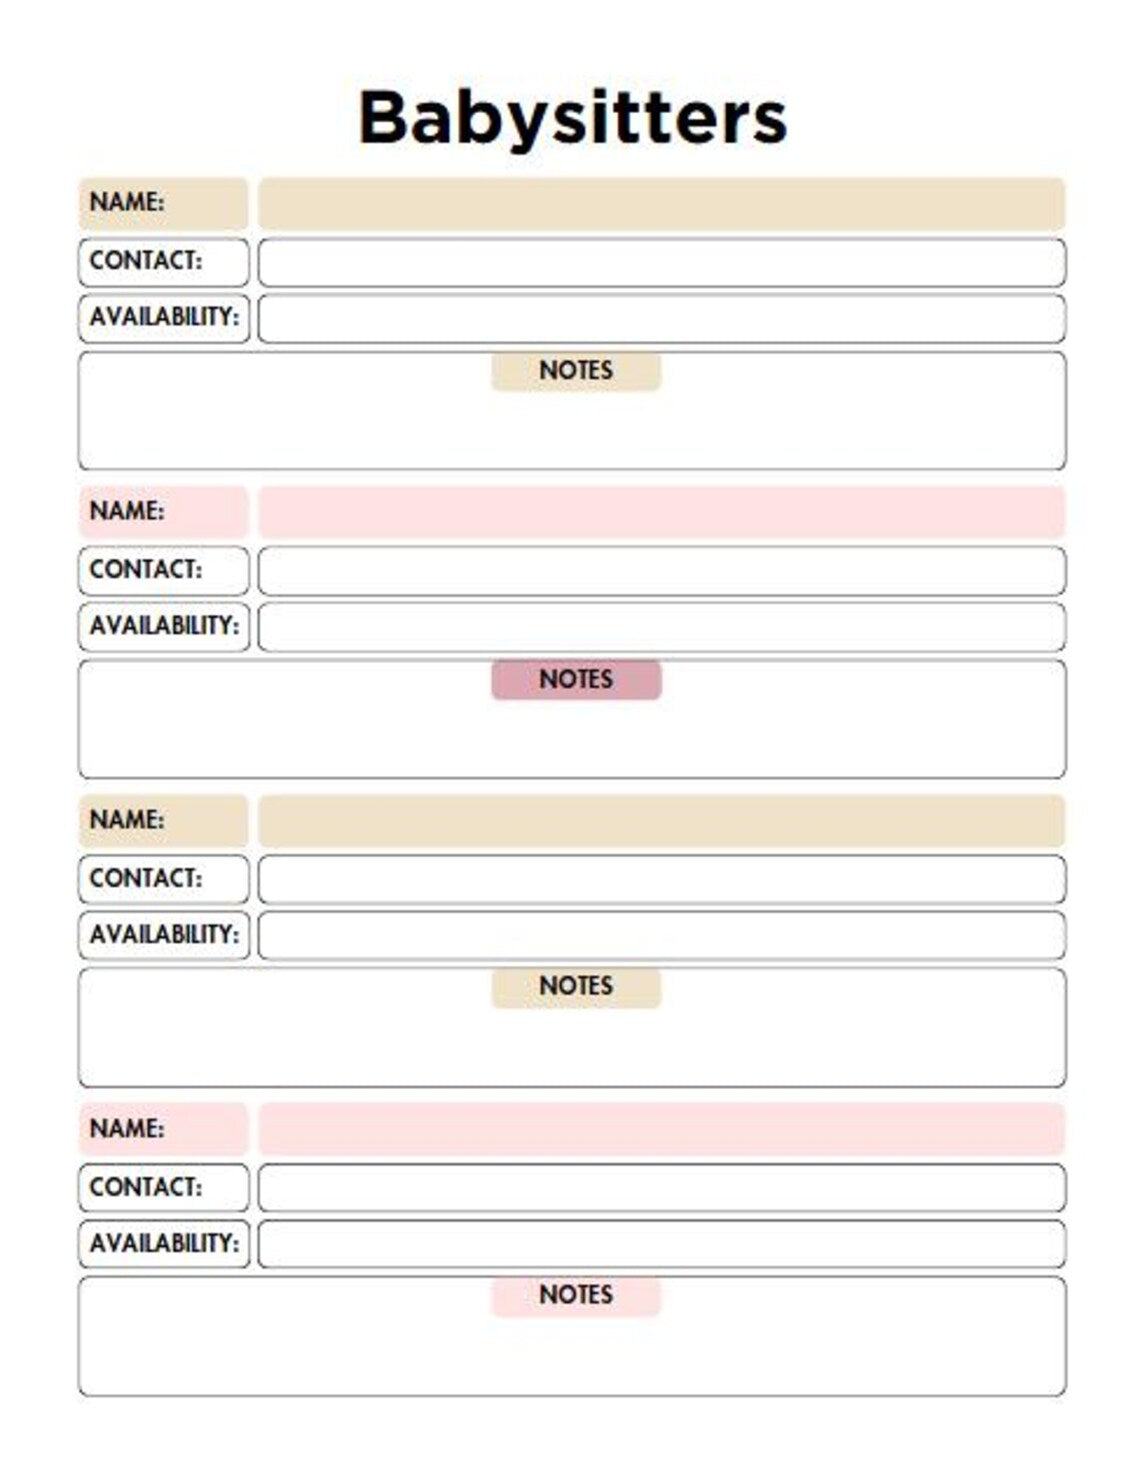This screenshot has height=1472, width=1140.
Task: Click the first beige NAME: label box
Action: pos(164,204)
